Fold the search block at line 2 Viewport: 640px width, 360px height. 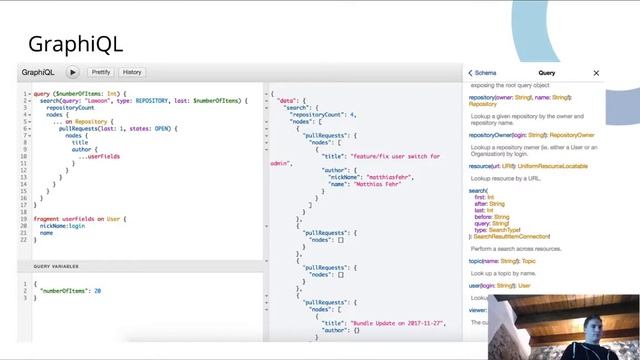click(x=29, y=101)
